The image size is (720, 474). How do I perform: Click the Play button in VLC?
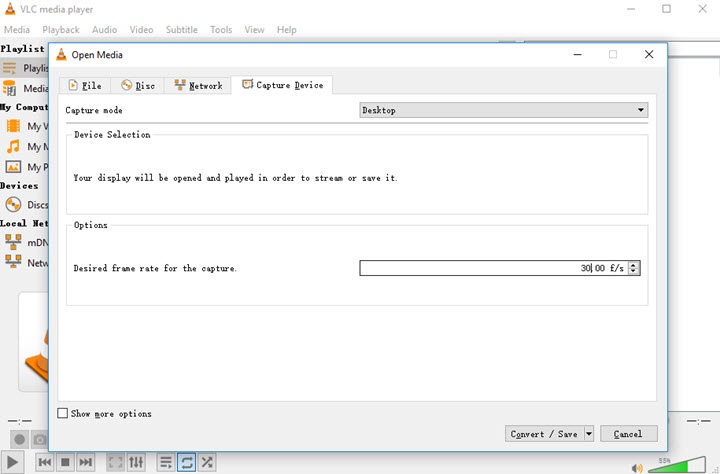[x=12, y=462]
